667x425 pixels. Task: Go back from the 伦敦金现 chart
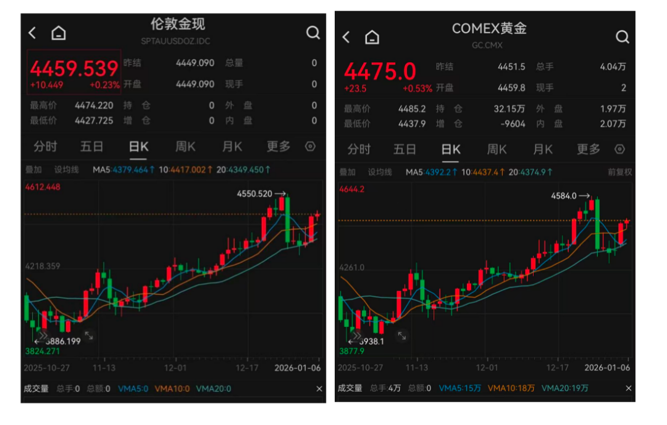pos(32,33)
